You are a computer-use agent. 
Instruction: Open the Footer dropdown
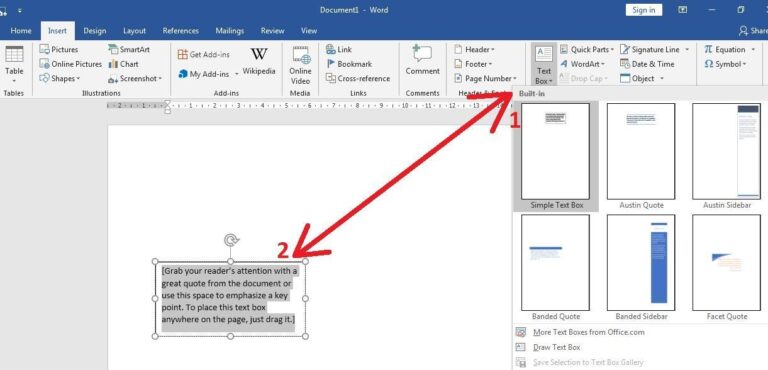(473, 64)
